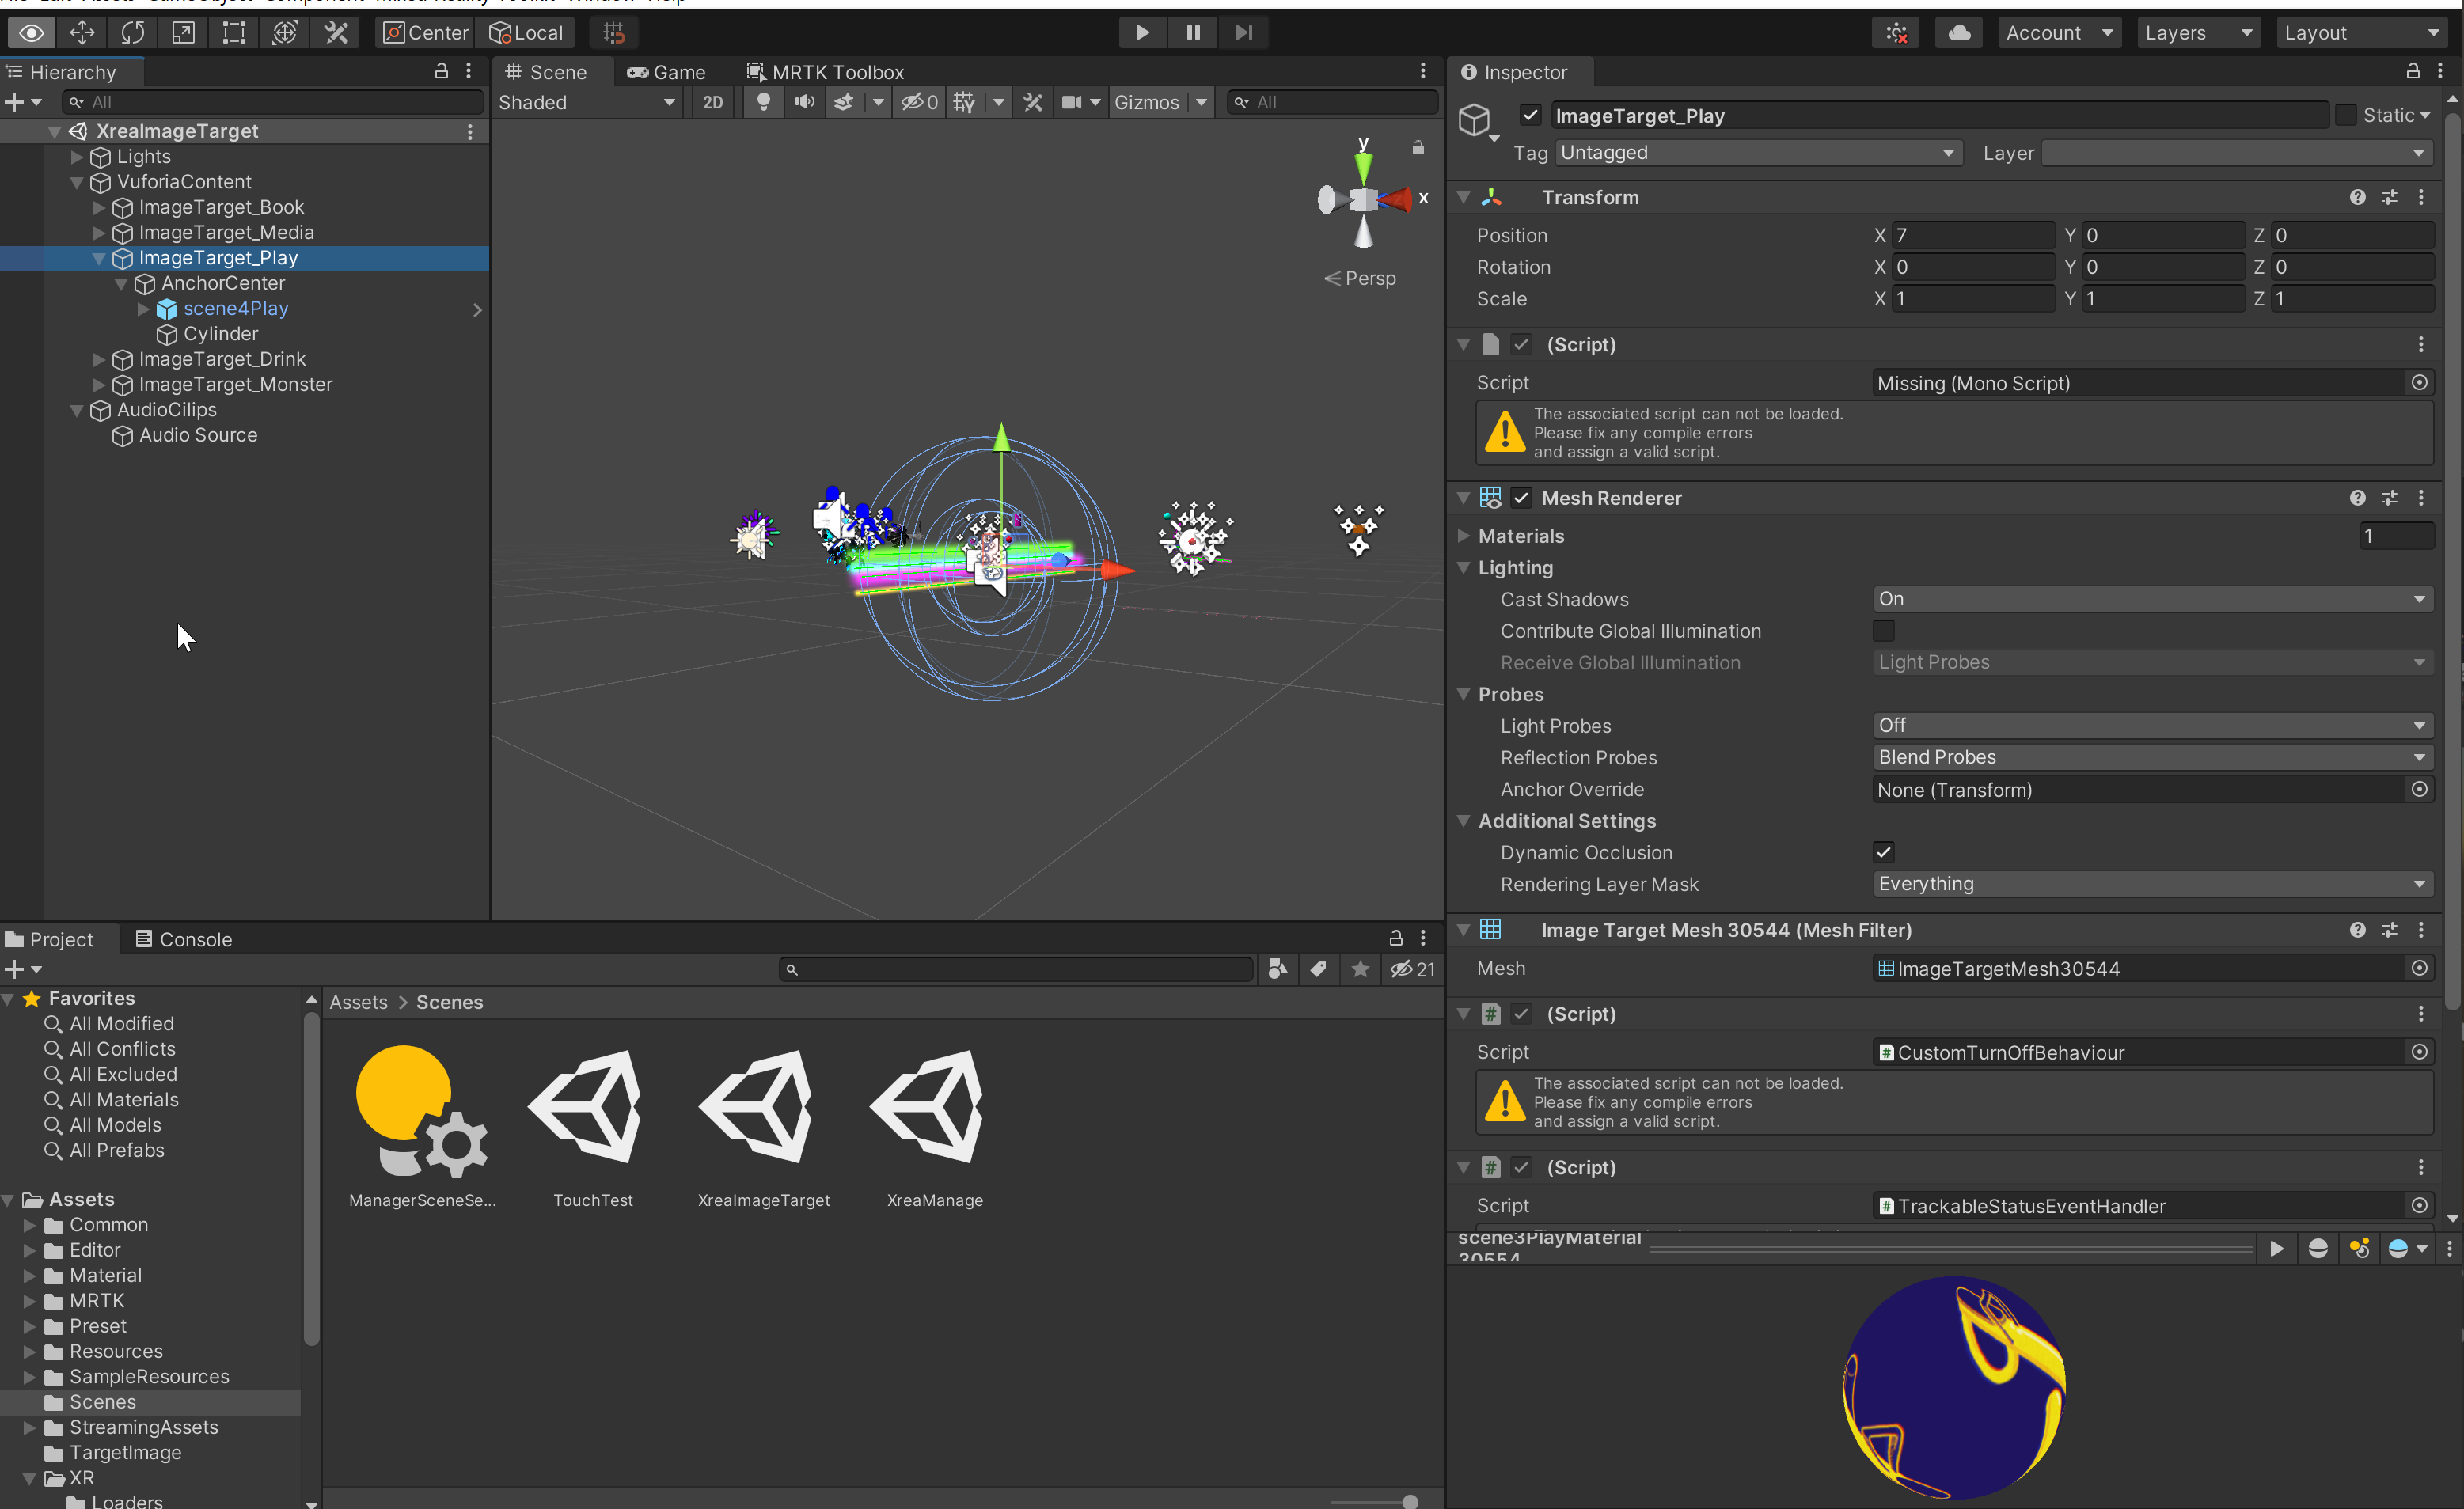Select the Rect Transform tool
2464x1509 pixels.
pyautogui.click(x=234, y=32)
